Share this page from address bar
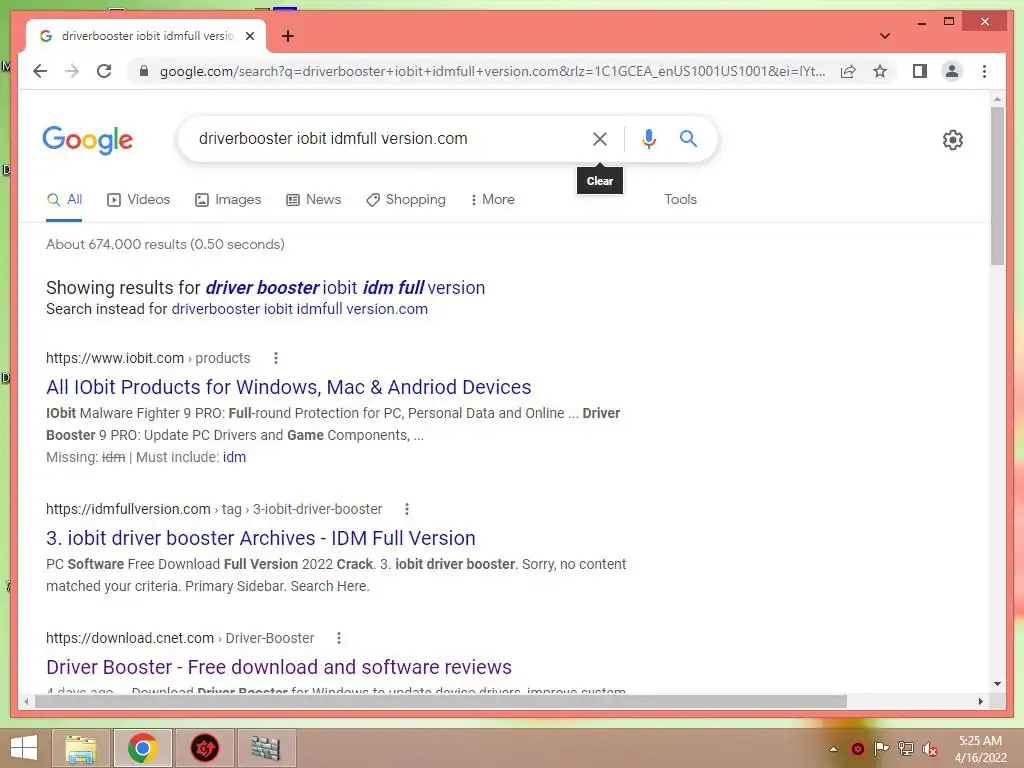Image resolution: width=1024 pixels, height=768 pixels. click(x=848, y=71)
